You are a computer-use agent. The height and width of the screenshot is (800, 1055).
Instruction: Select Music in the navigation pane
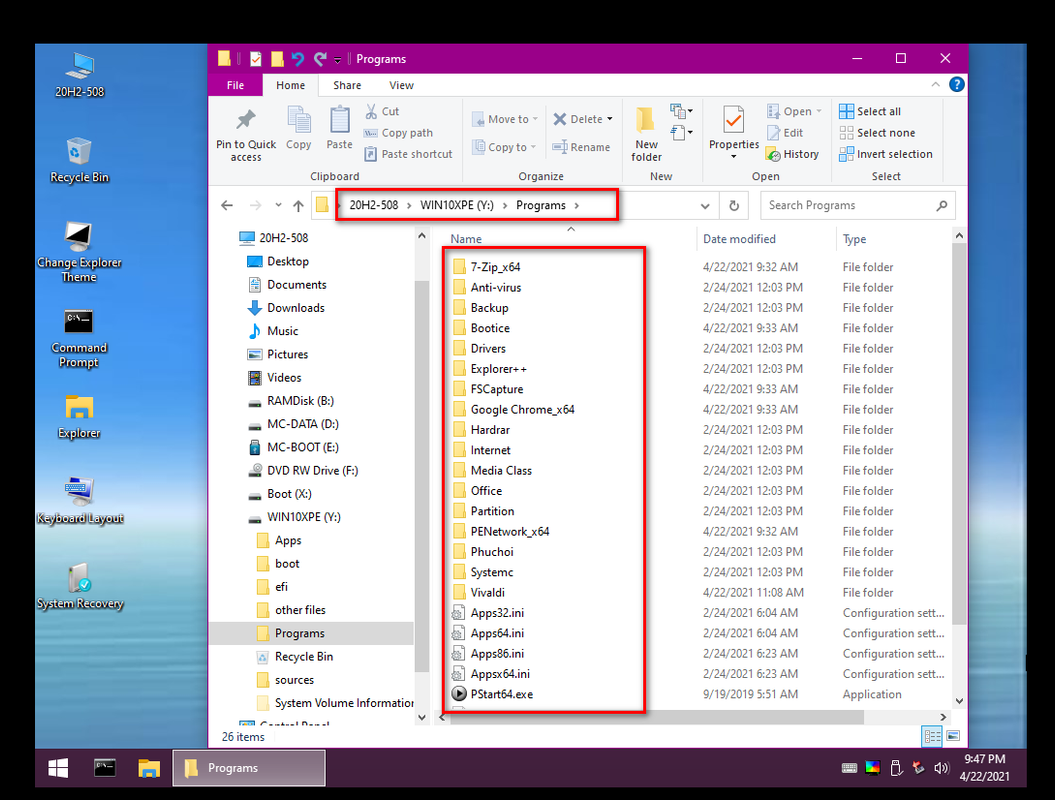coord(282,331)
